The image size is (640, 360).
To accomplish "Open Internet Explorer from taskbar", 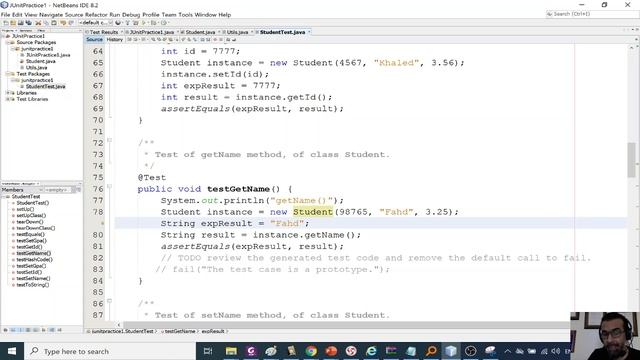I will click(371, 351).
